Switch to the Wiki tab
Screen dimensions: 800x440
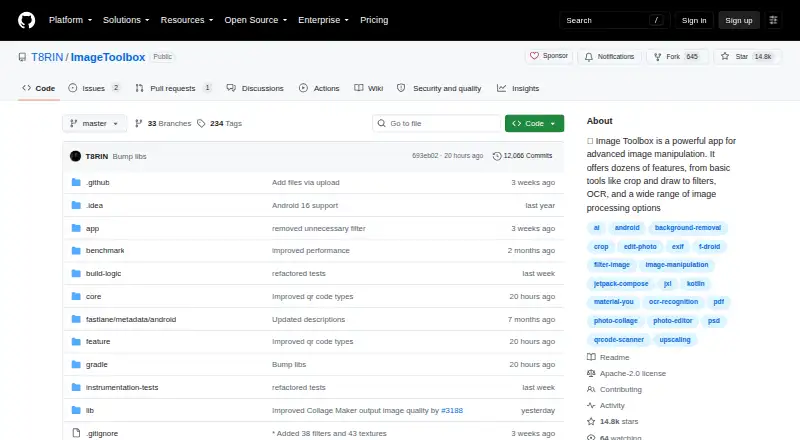[369, 88]
